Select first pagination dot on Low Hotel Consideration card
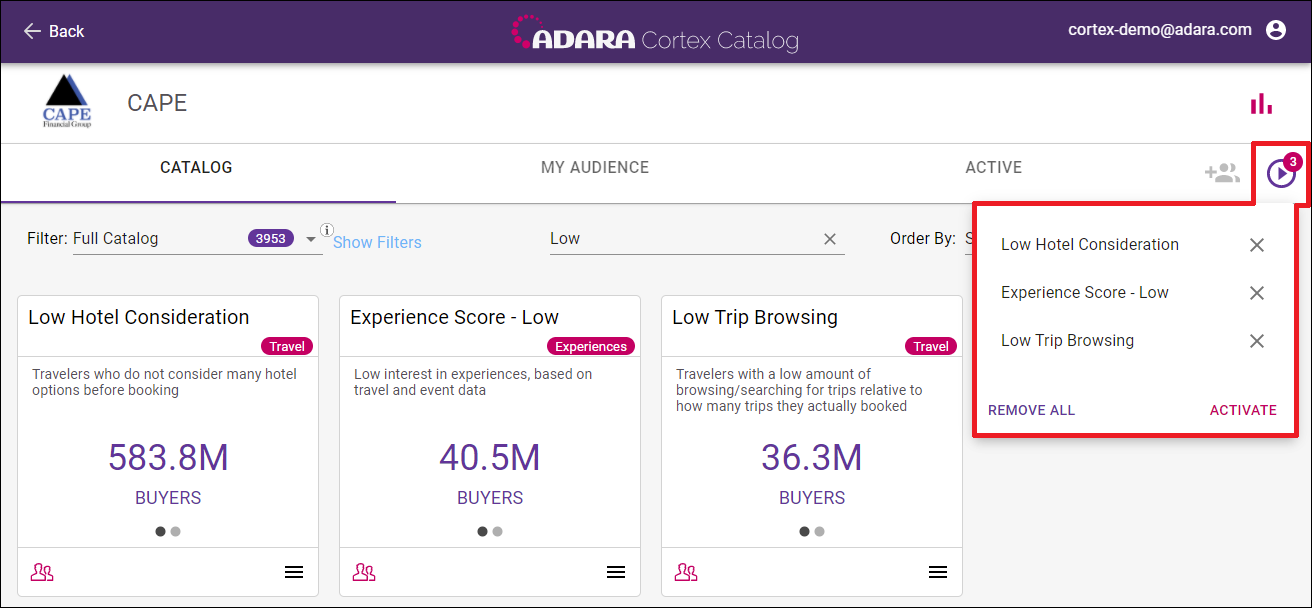 pos(161,532)
